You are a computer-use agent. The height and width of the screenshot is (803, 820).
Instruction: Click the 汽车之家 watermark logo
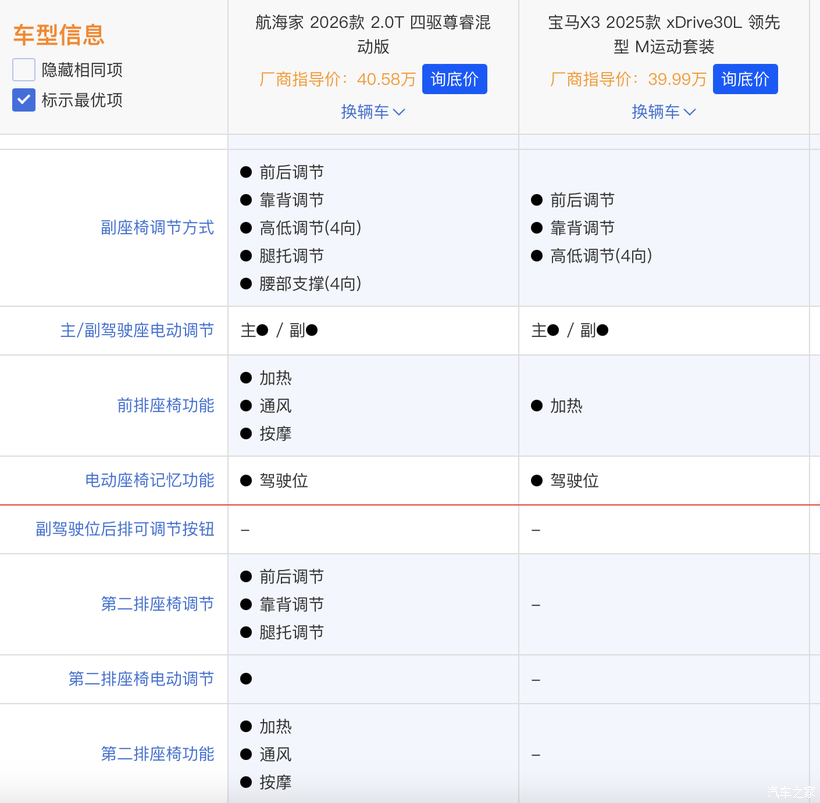[x=790, y=791]
